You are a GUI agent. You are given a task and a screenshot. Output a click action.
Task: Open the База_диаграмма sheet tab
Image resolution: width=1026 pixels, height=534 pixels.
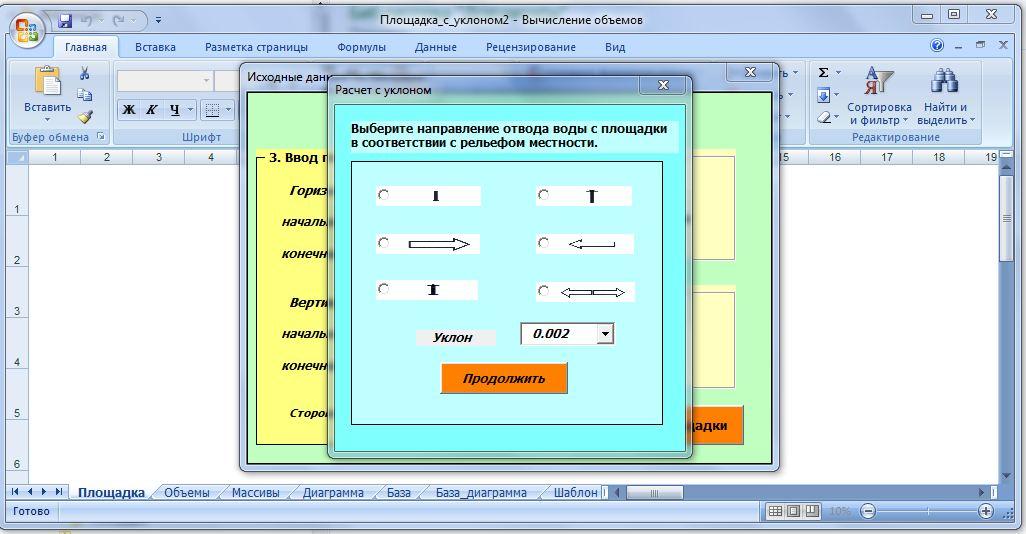[x=481, y=492]
